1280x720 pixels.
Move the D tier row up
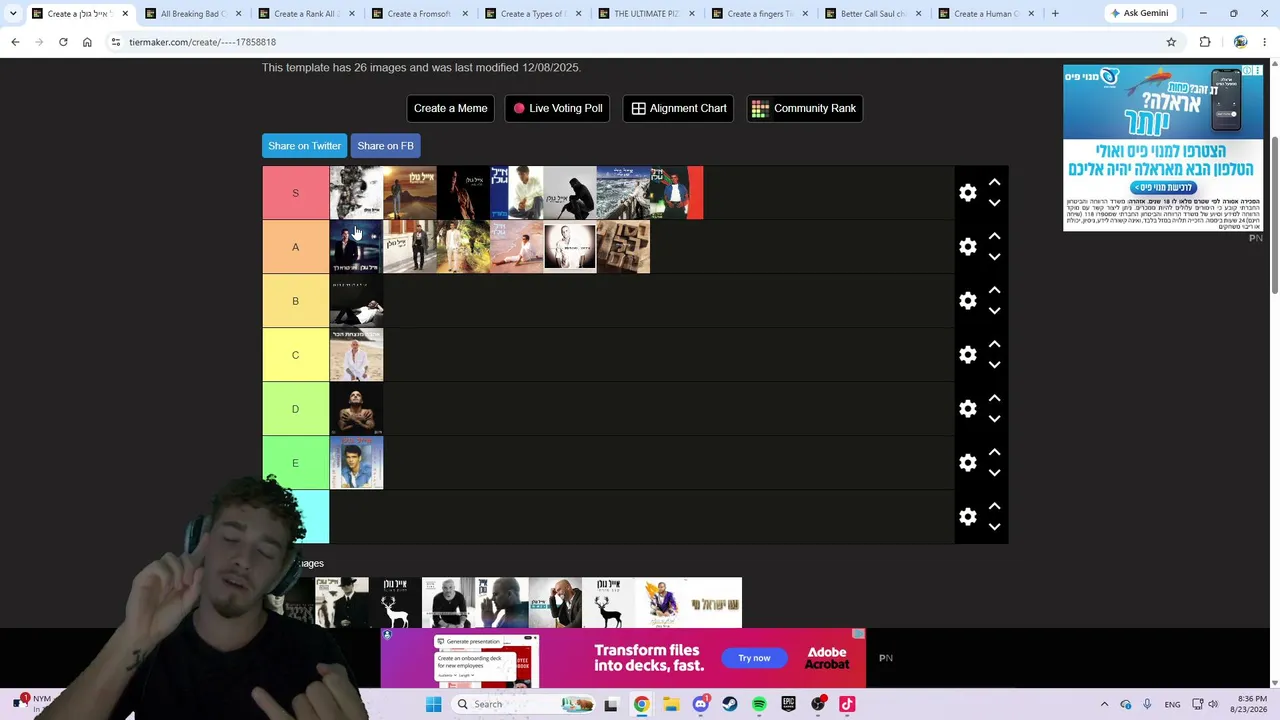[x=994, y=398]
